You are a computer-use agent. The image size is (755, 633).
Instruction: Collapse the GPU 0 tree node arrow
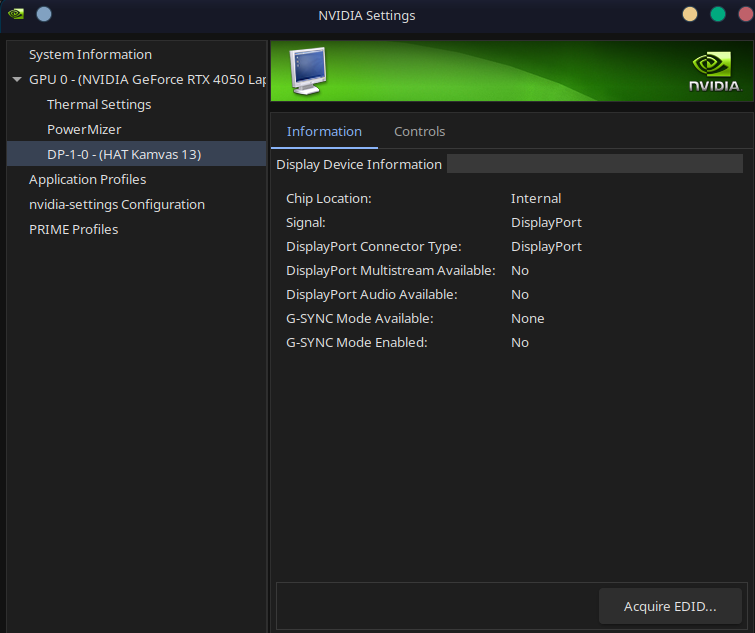pyautogui.click(x=17, y=80)
